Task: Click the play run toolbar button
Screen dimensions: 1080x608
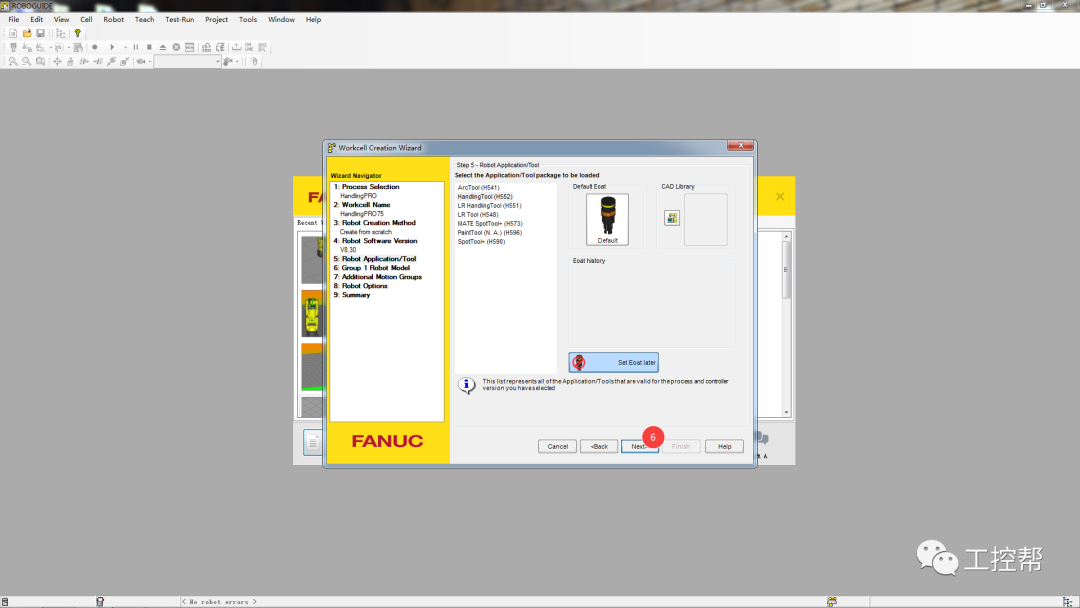Action: (x=112, y=47)
